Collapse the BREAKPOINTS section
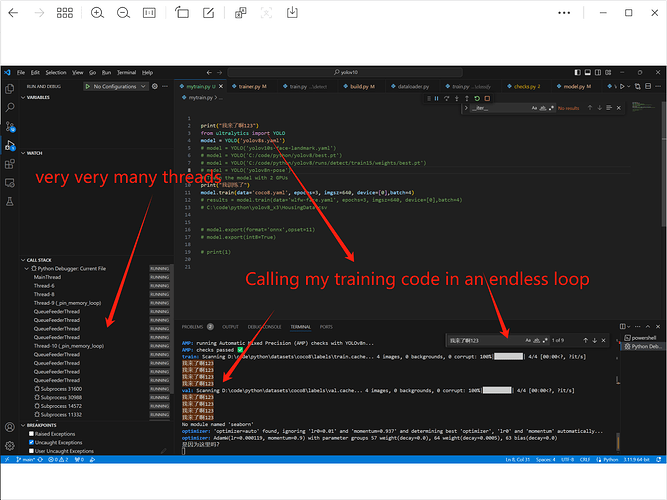 39,425
